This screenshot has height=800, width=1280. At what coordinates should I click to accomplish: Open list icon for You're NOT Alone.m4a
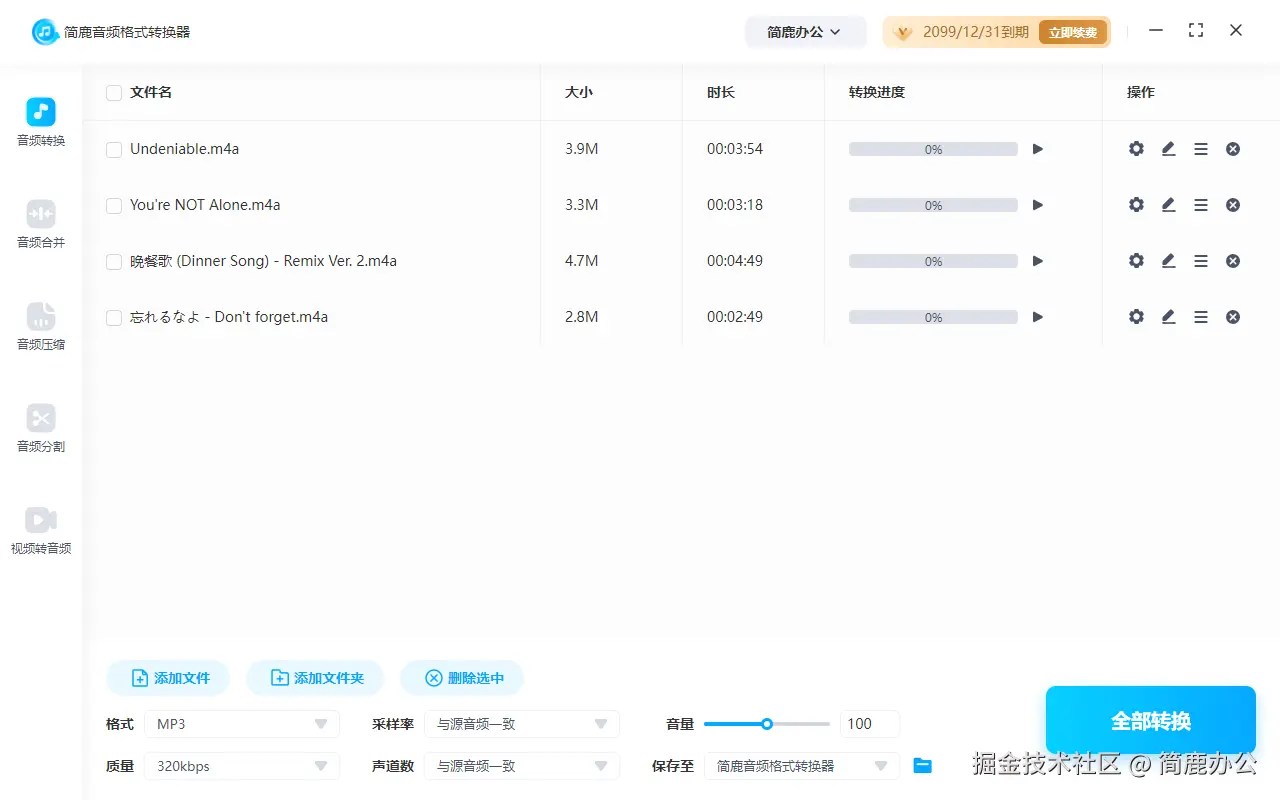(x=1201, y=205)
